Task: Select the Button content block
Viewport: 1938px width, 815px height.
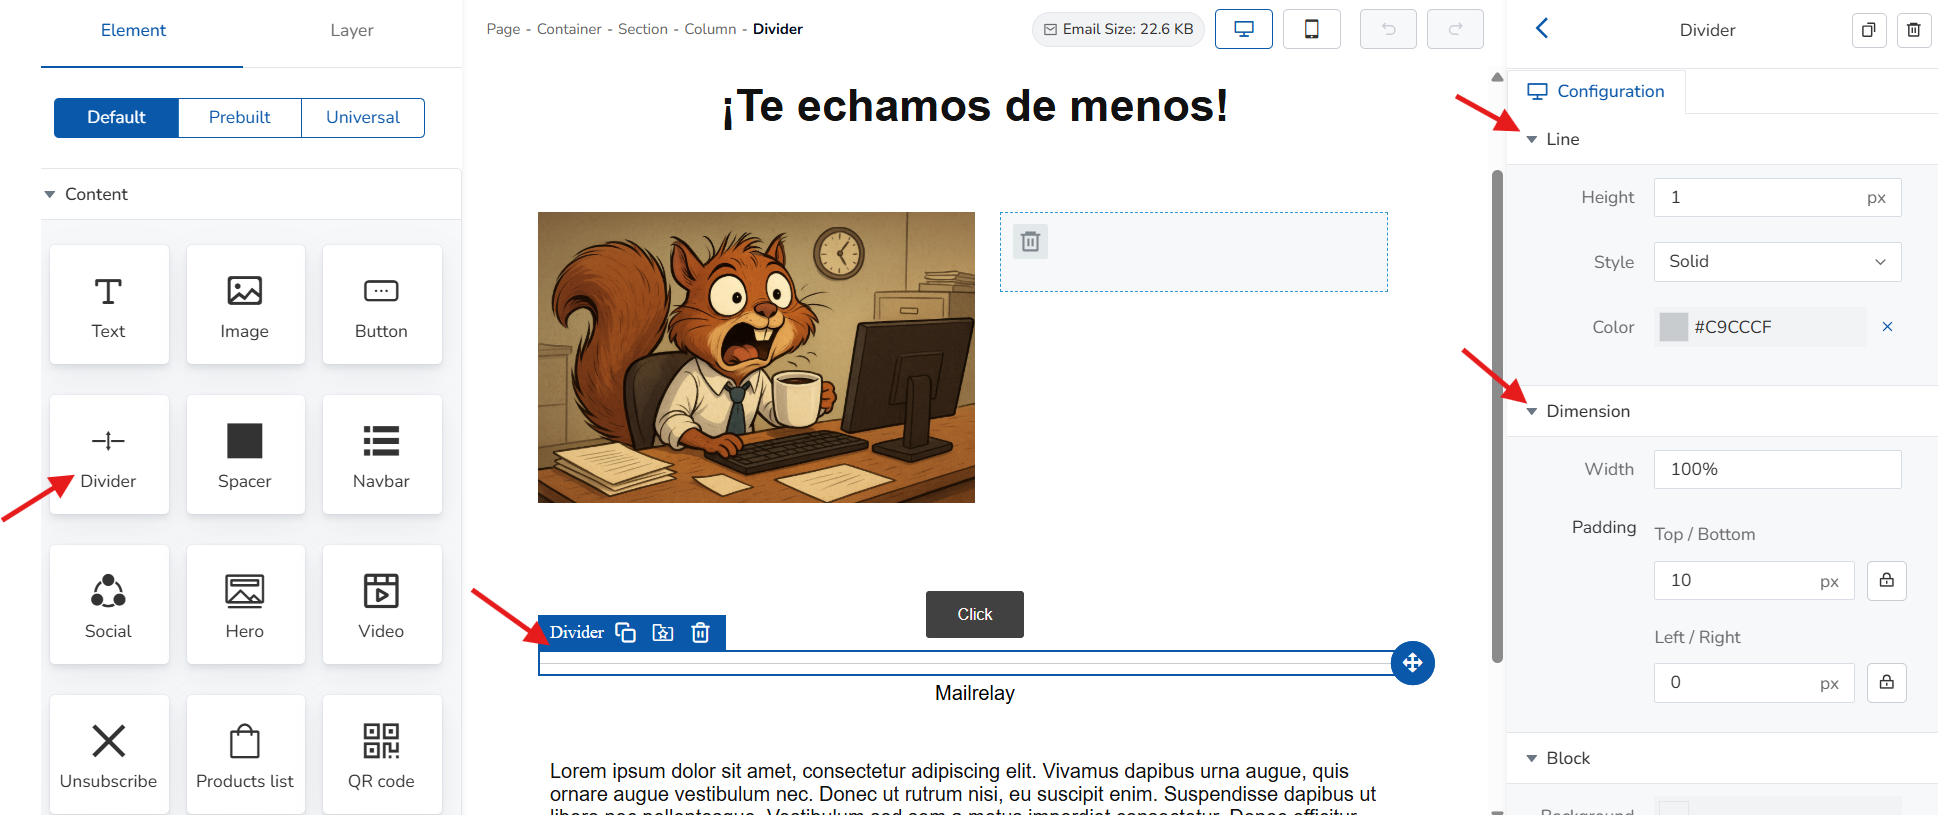Action: click(x=381, y=305)
